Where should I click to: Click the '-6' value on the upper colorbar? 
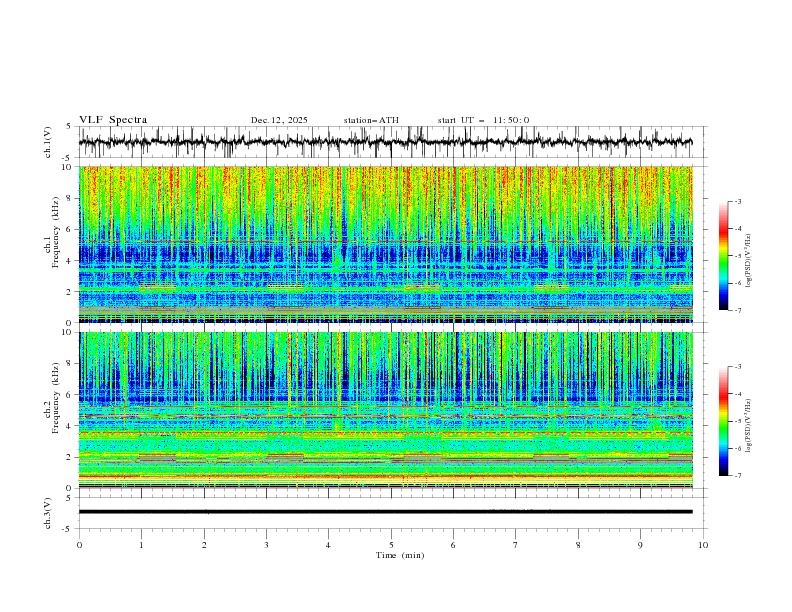738,283
